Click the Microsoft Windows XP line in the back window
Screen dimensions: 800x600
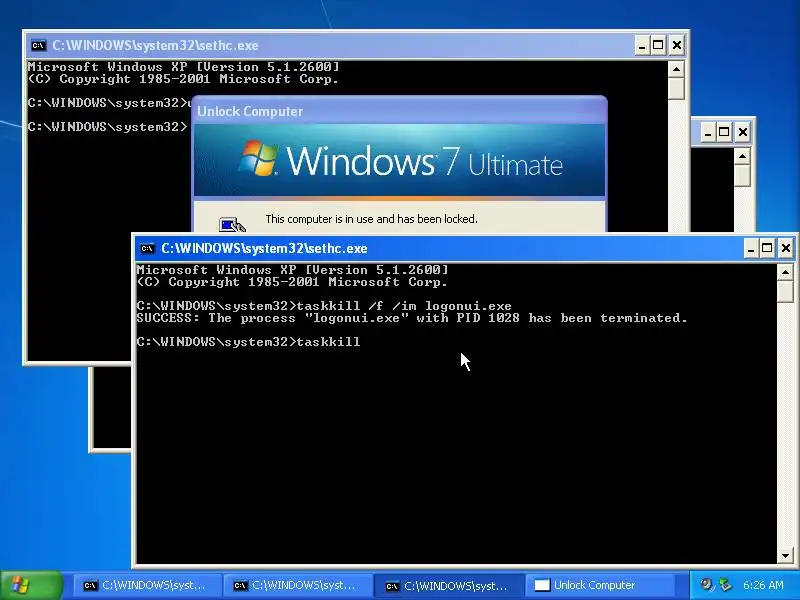click(183, 67)
